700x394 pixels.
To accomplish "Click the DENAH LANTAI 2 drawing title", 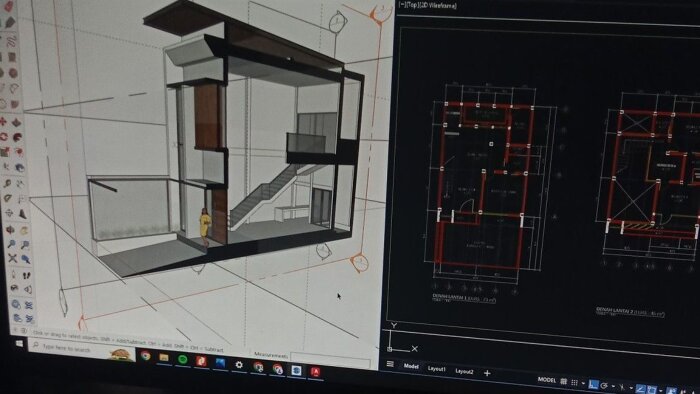I will [630, 312].
